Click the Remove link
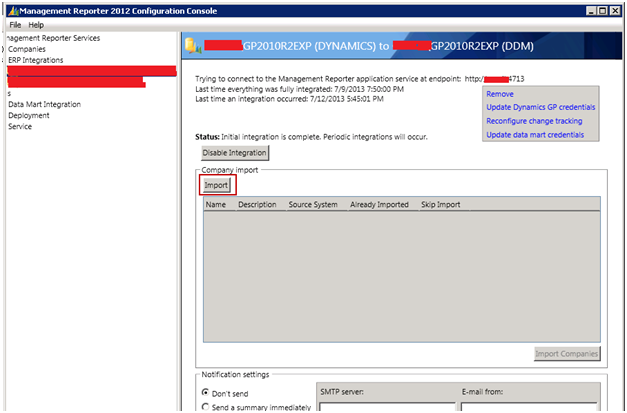The image size is (627, 413). (500, 94)
